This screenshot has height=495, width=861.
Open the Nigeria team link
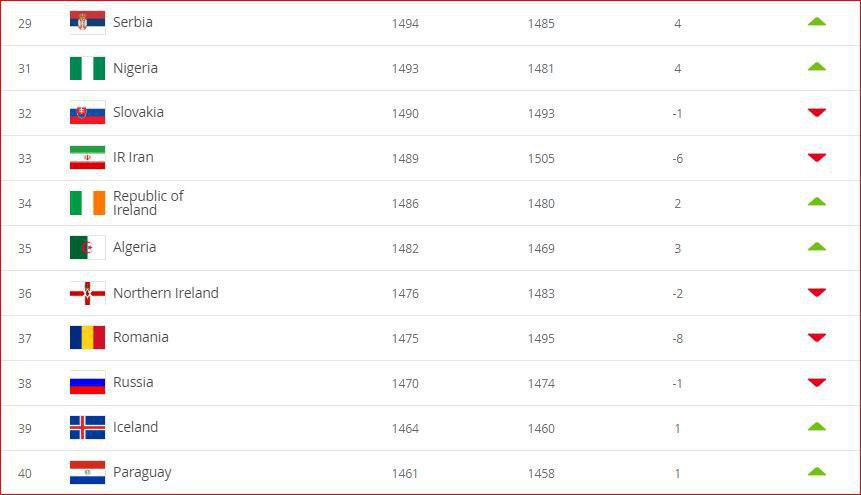point(135,69)
